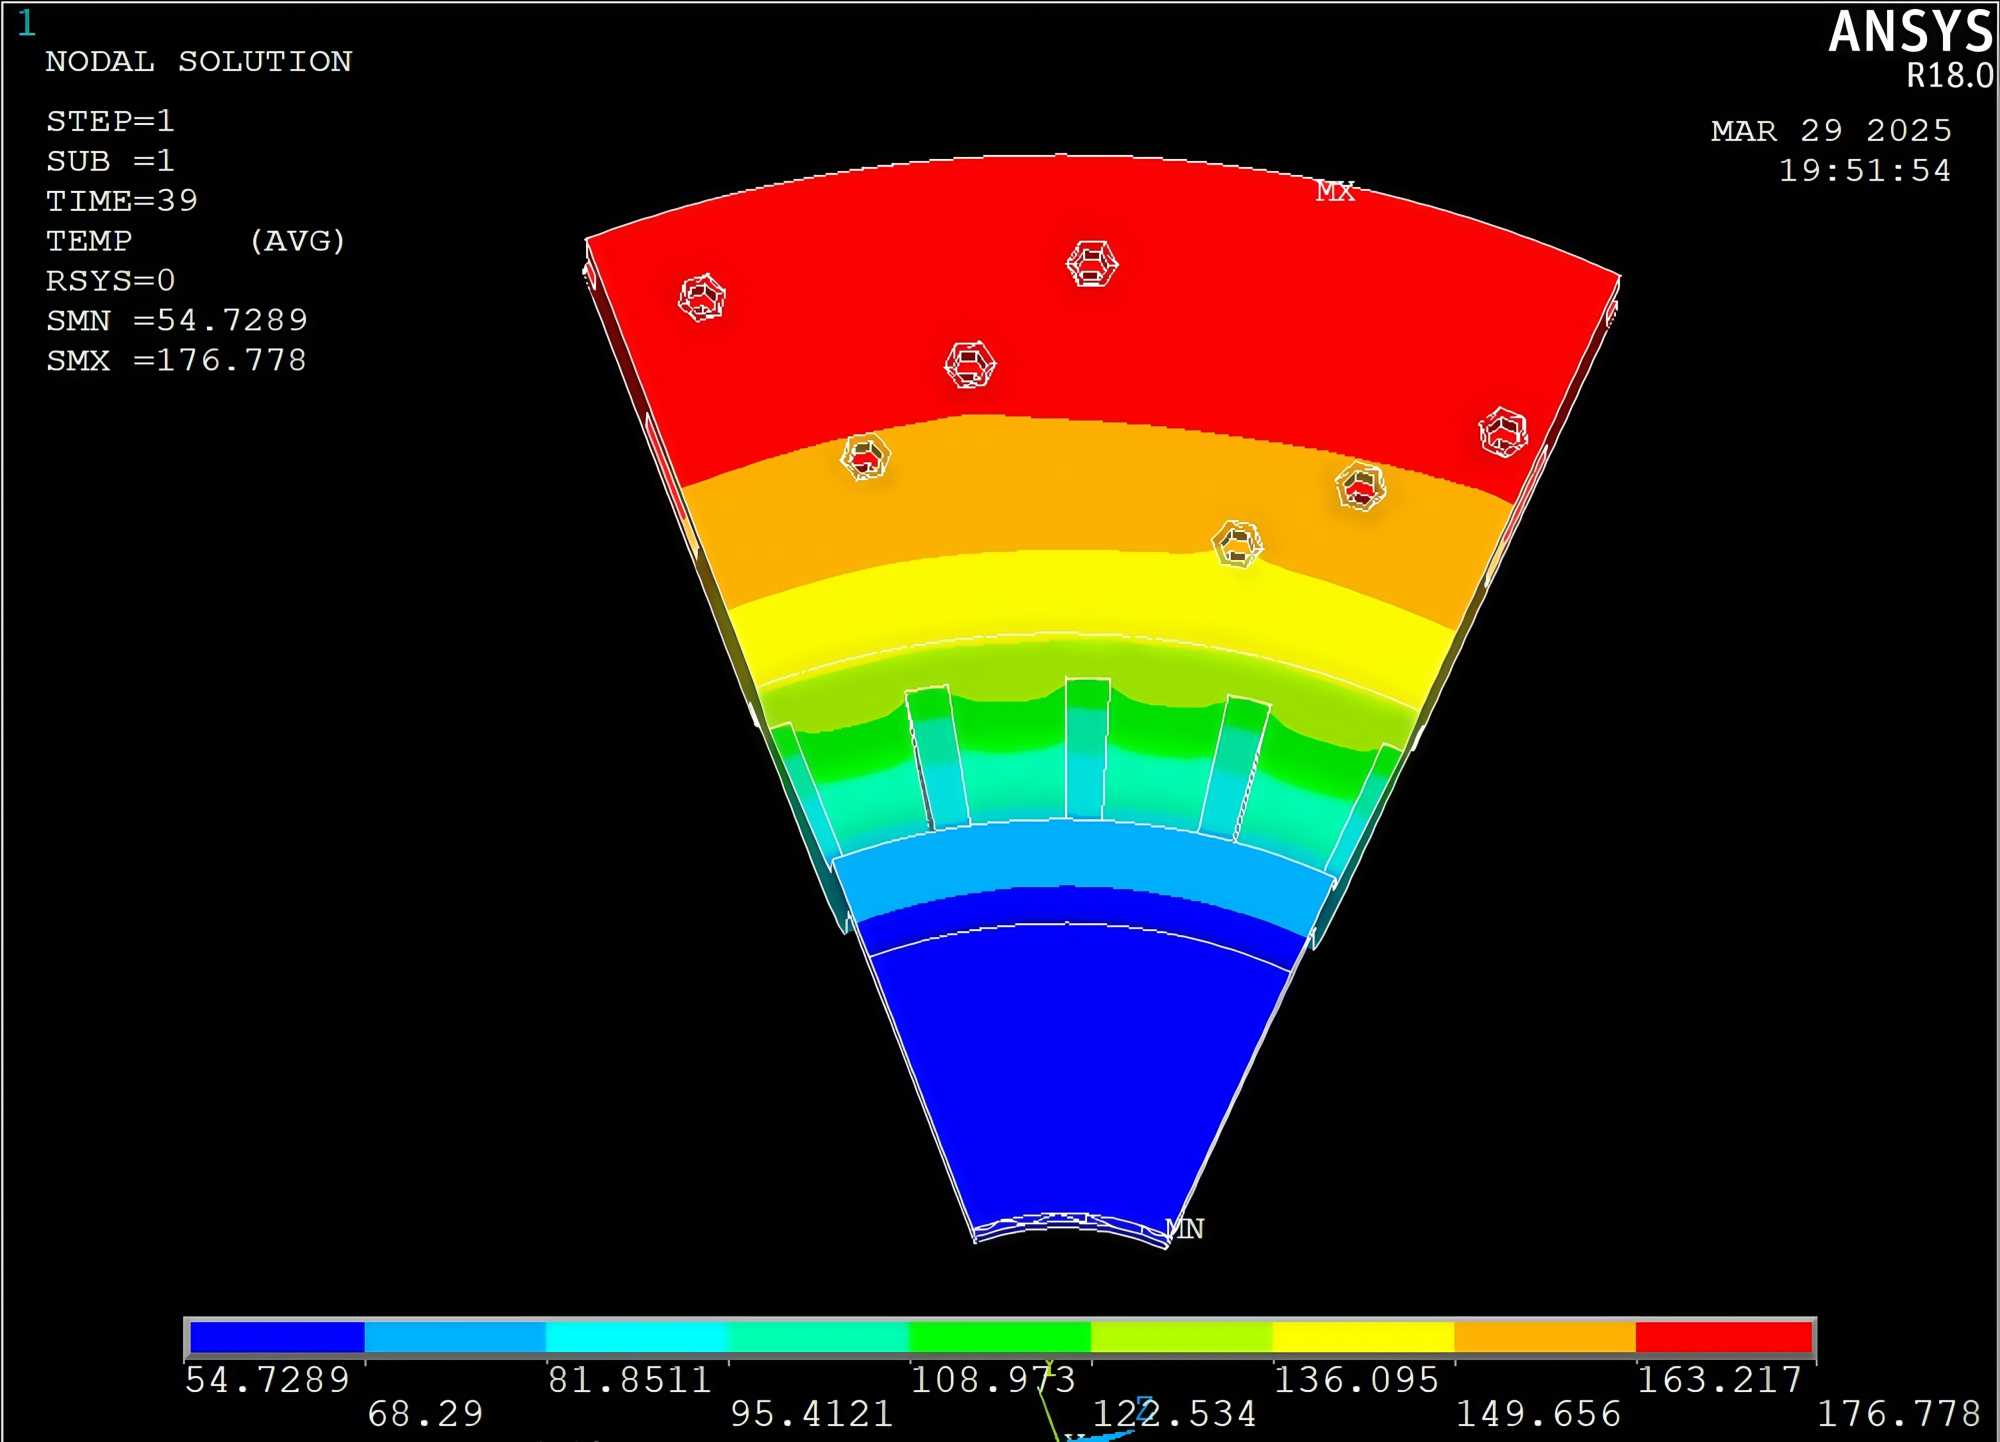Viewport: 2000px width, 1442px height.
Task: Select the yellow legend color band
Action: (x=1362, y=1337)
